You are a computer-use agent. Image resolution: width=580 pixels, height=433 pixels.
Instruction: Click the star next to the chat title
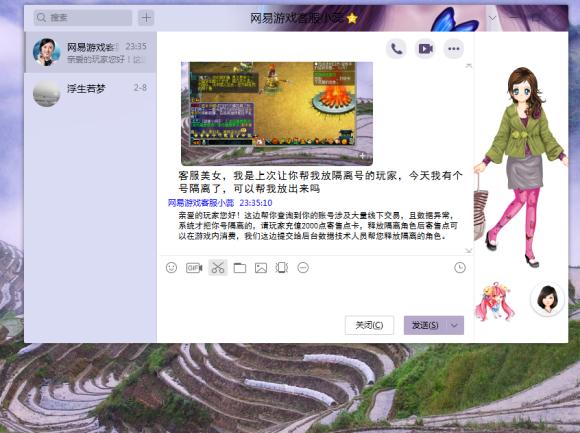click(x=352, y=18)
